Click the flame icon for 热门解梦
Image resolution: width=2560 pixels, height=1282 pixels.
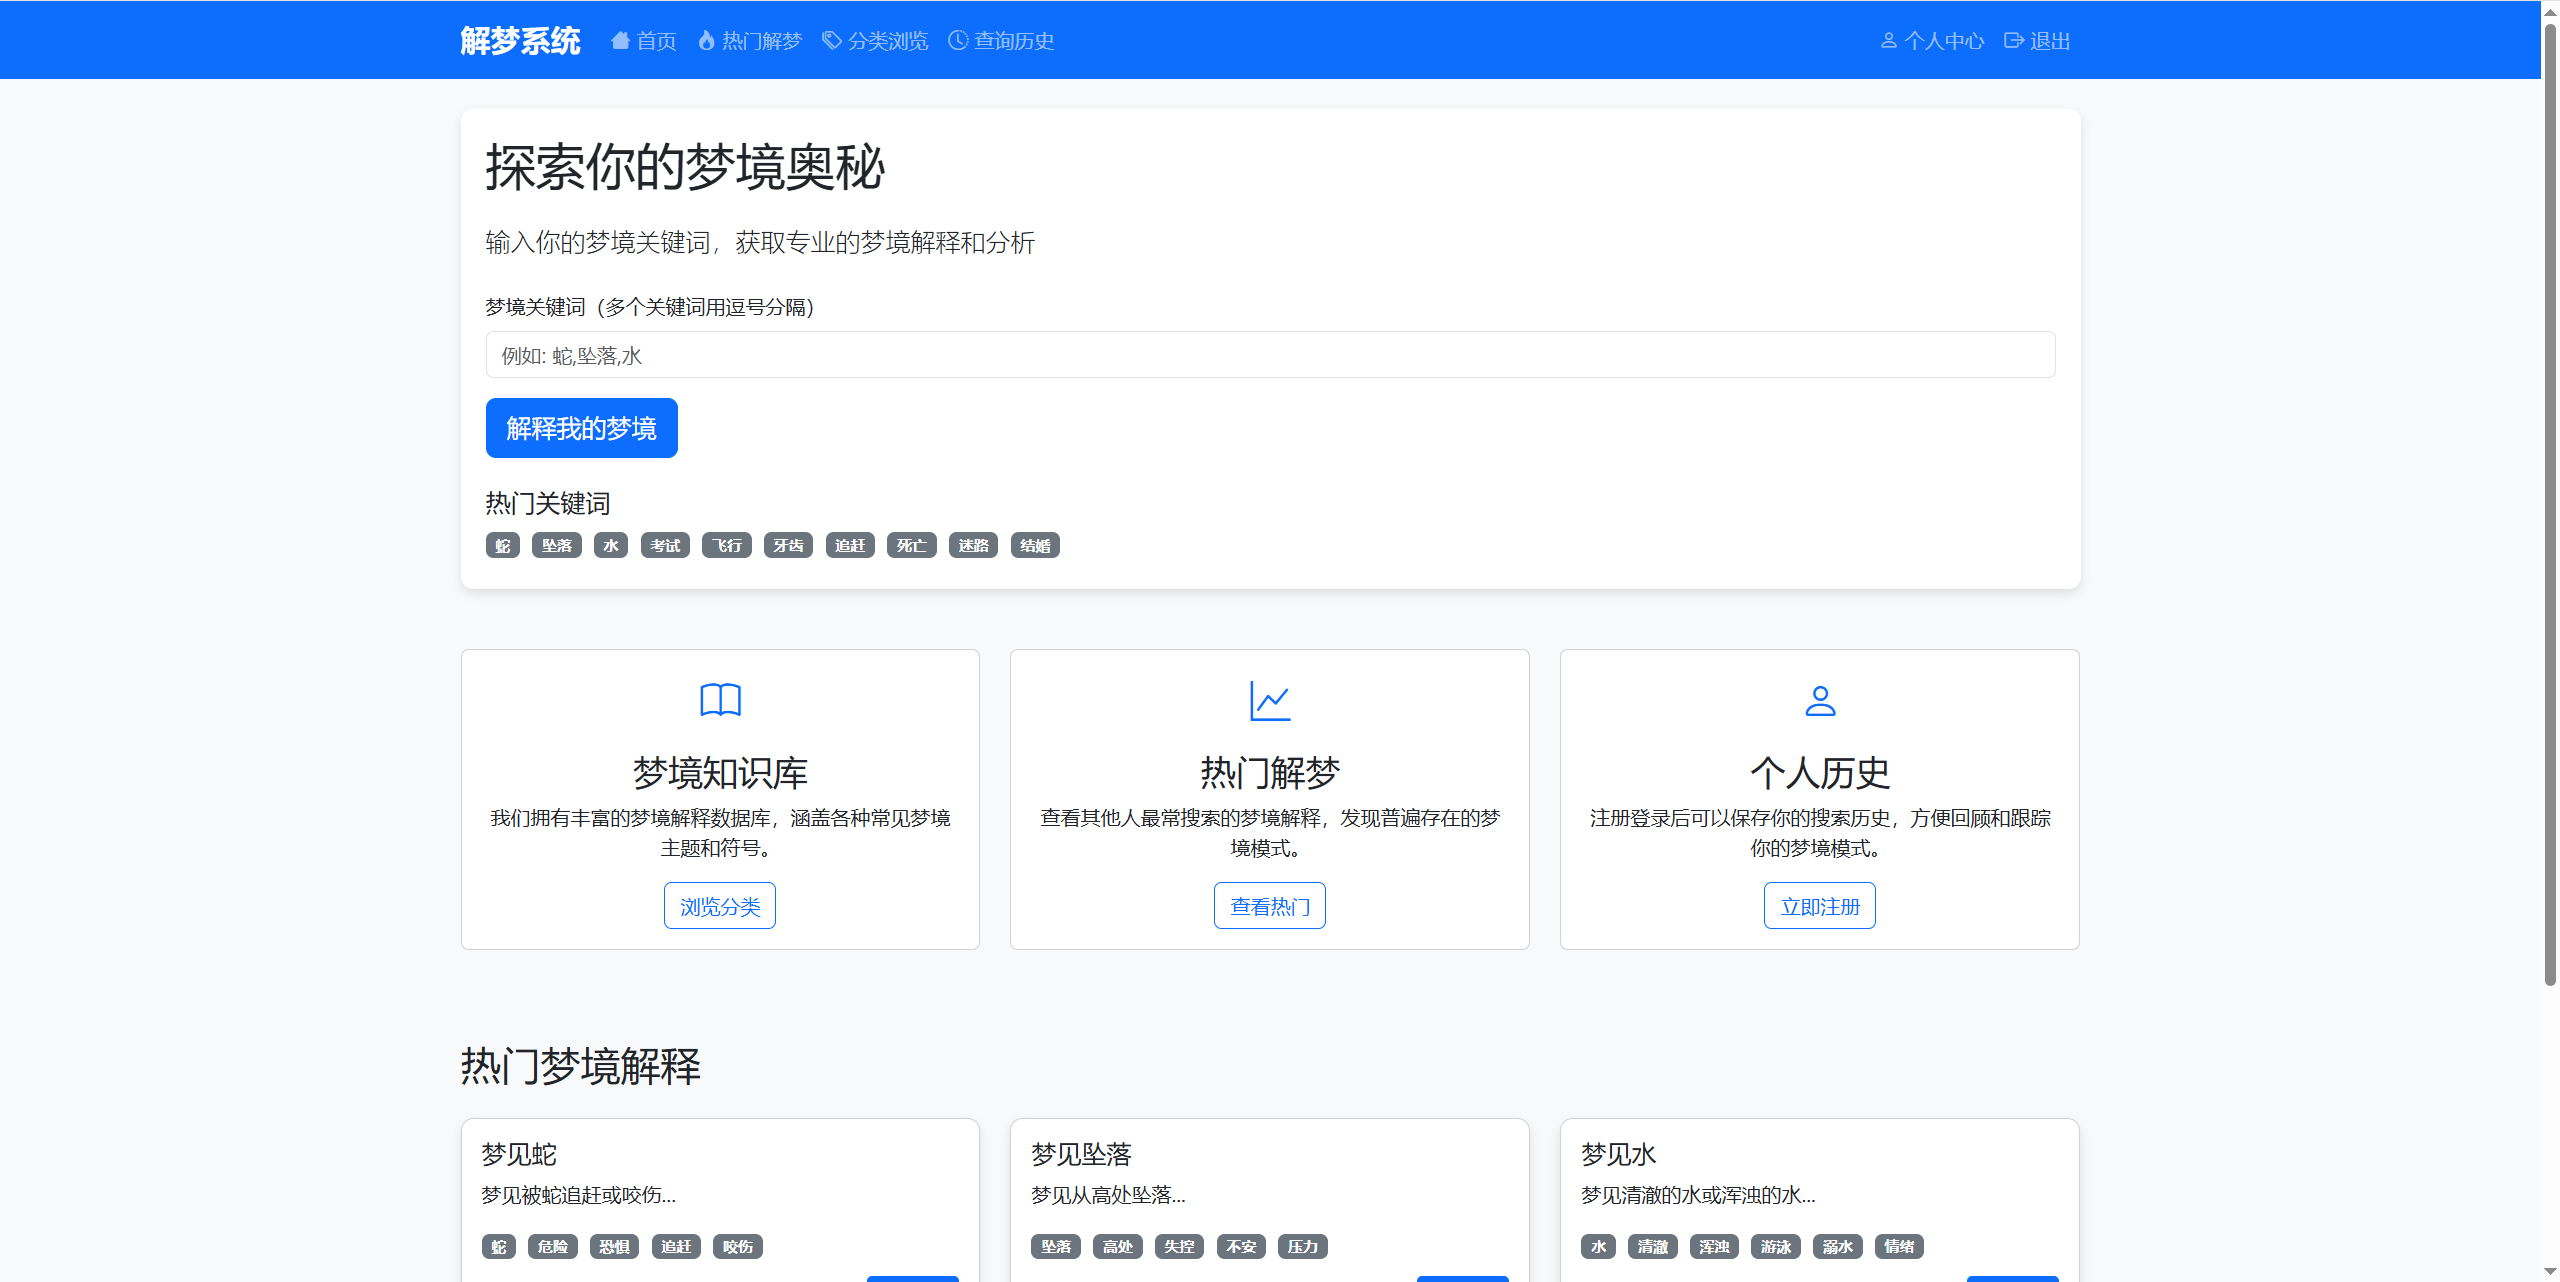[706, 41]
